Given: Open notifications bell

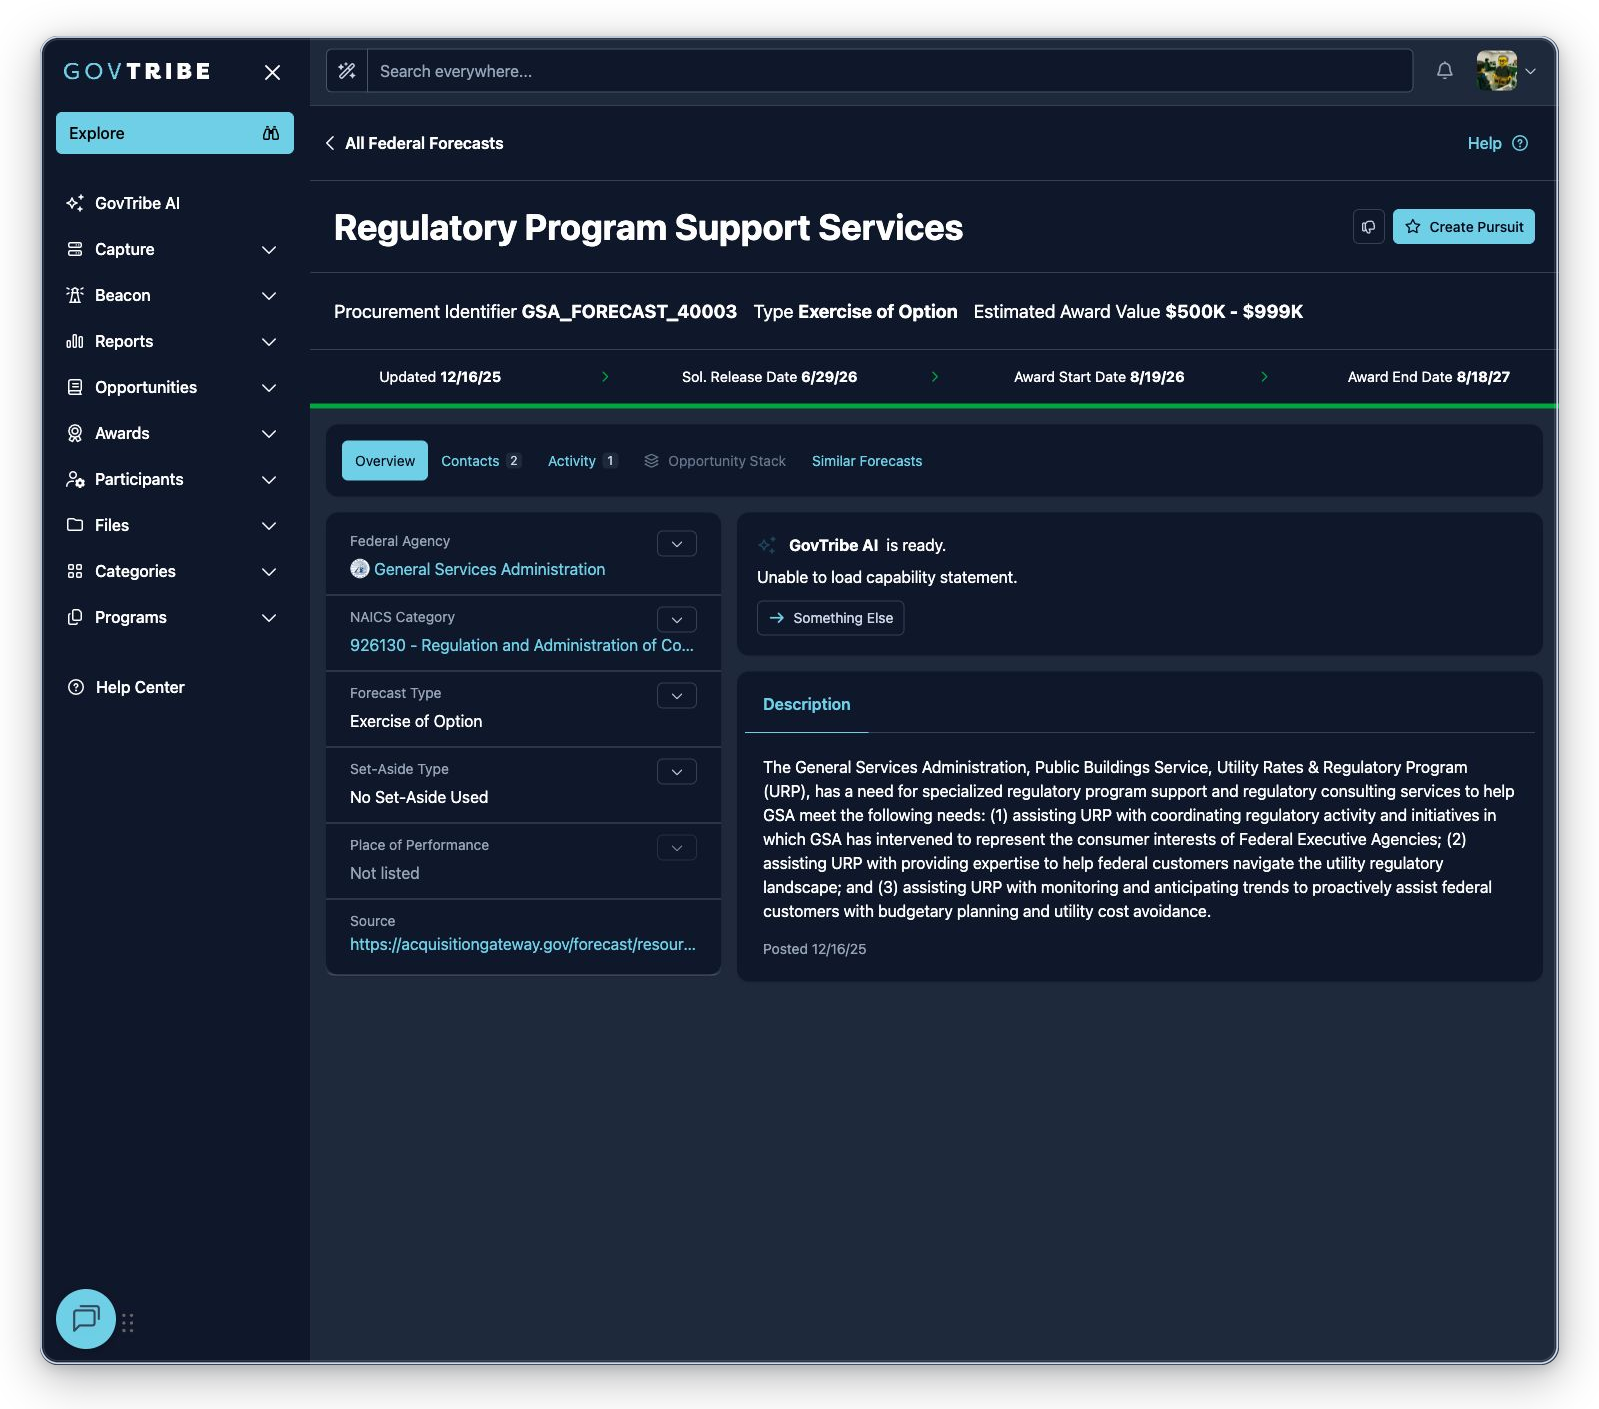Looking at the screenshot, I should coord(1444,70).
